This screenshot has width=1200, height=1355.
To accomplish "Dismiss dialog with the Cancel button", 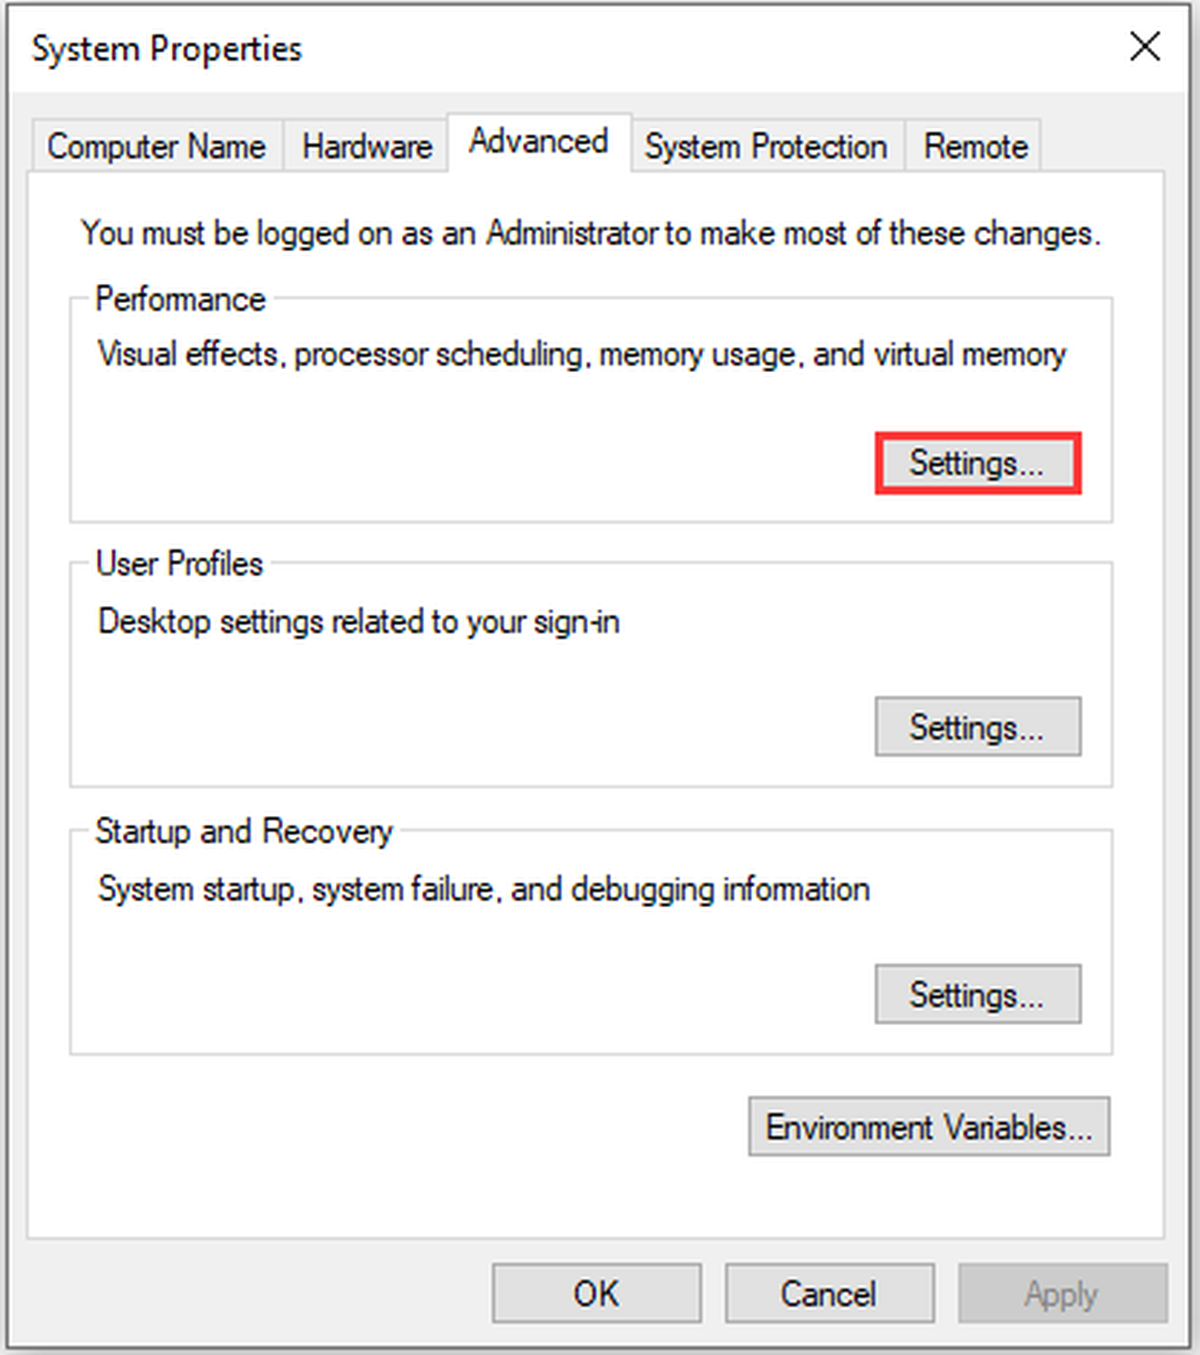I will (x=829, y=1293).
